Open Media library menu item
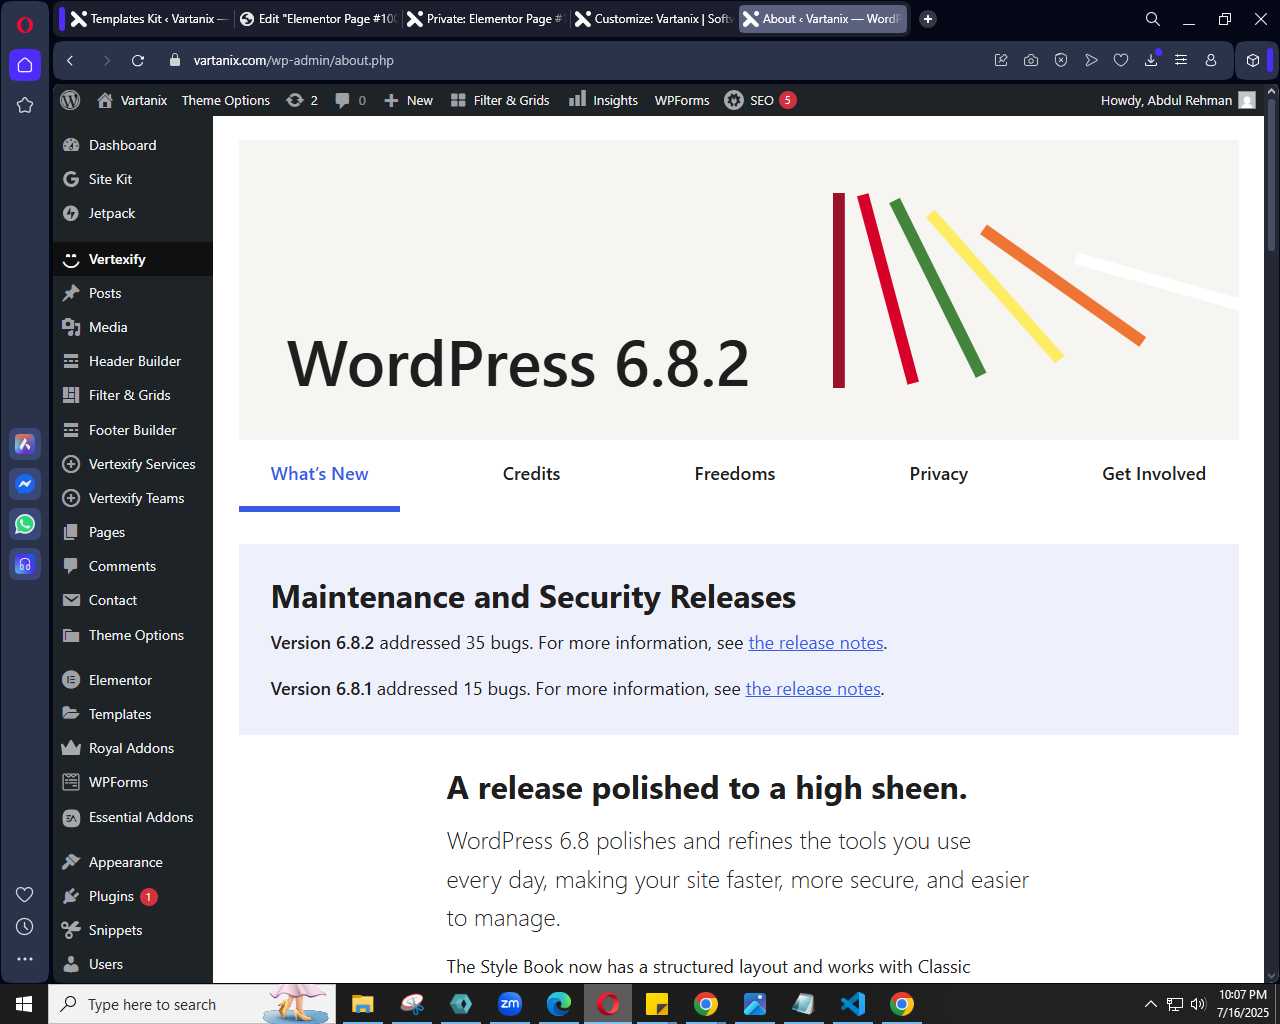 pos(132,327)
